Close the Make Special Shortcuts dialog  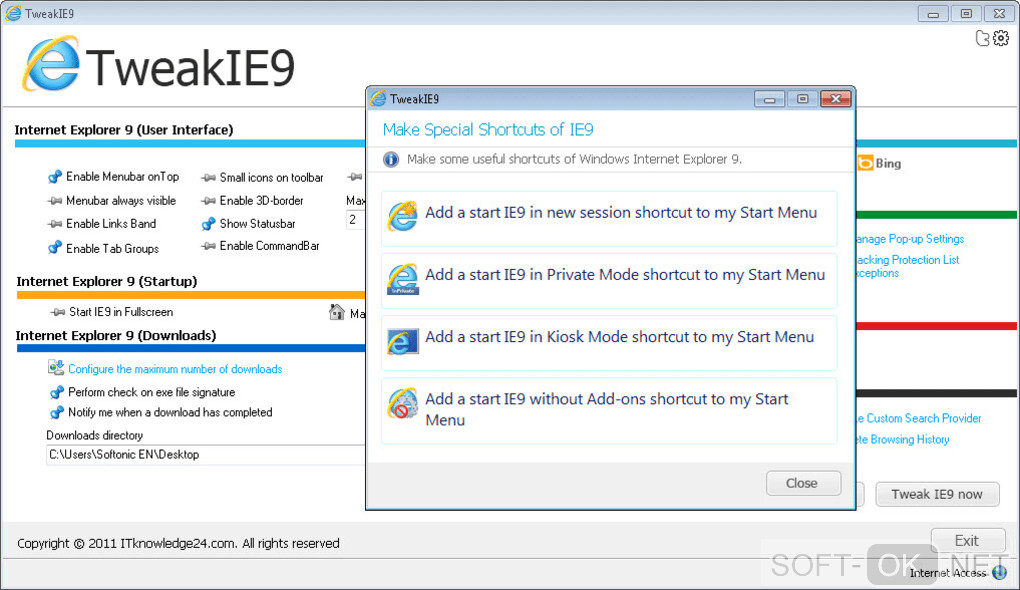801,483
